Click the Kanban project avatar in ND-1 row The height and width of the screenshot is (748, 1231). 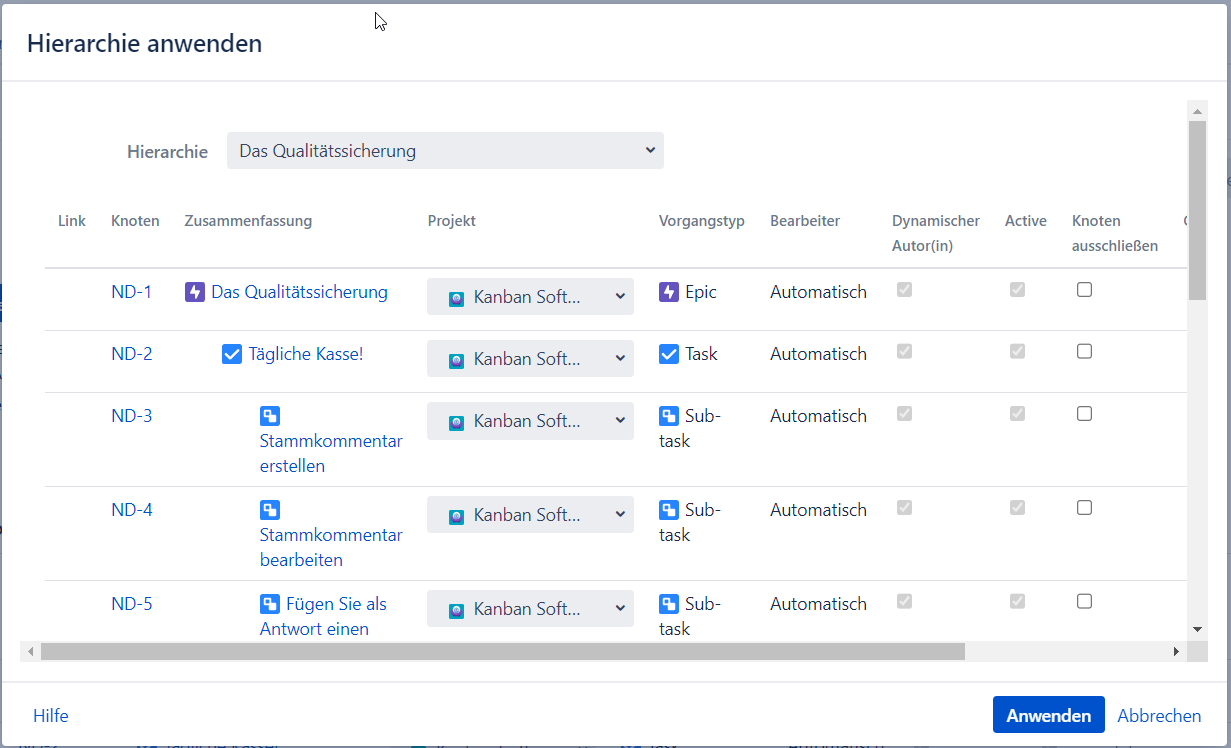[457, 298]
